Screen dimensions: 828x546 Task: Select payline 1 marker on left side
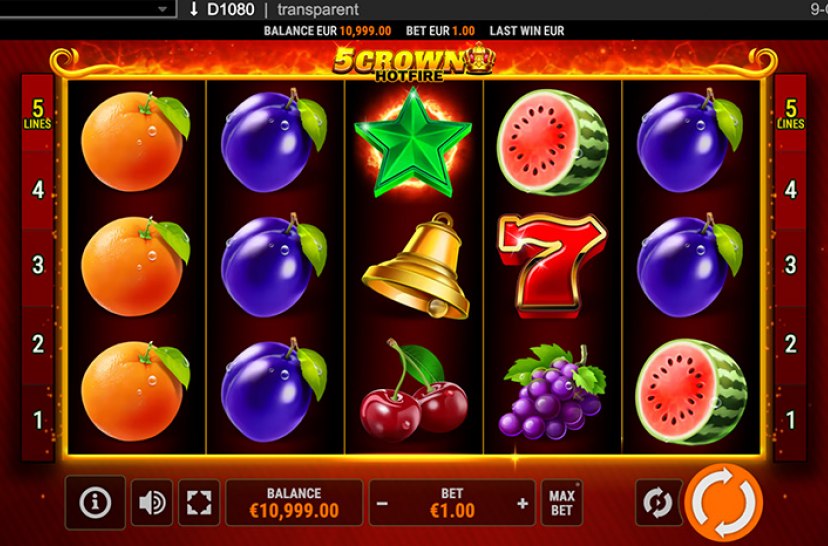coord(37,420)
